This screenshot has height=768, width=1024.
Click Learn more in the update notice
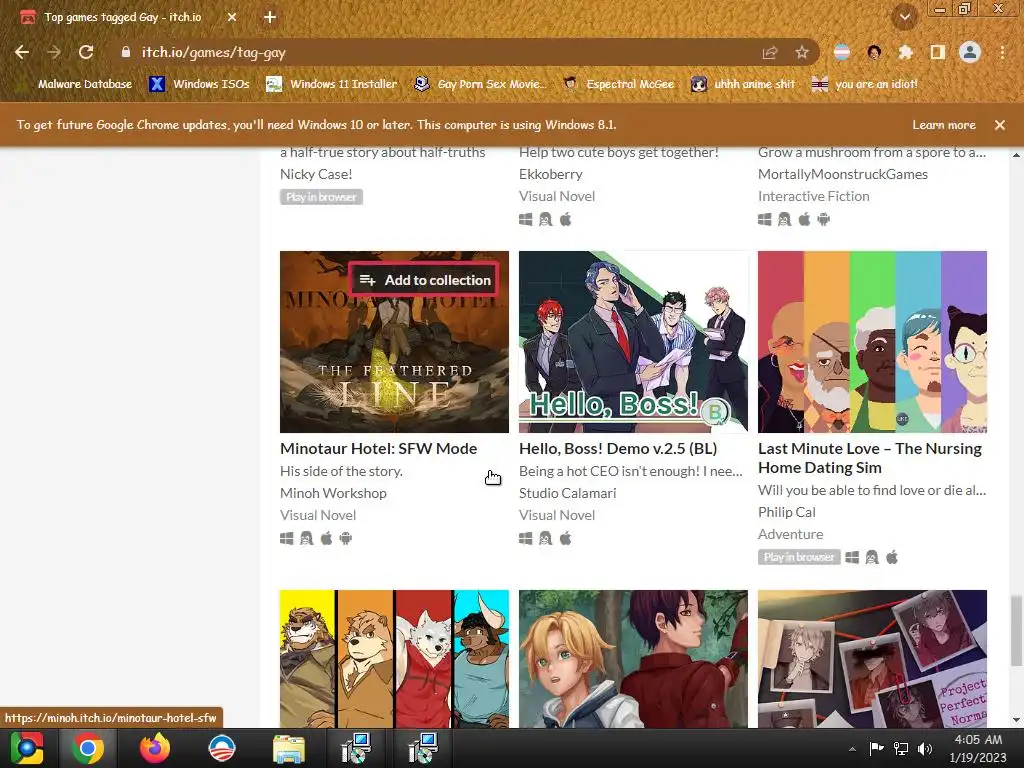[x=944, y=125]
